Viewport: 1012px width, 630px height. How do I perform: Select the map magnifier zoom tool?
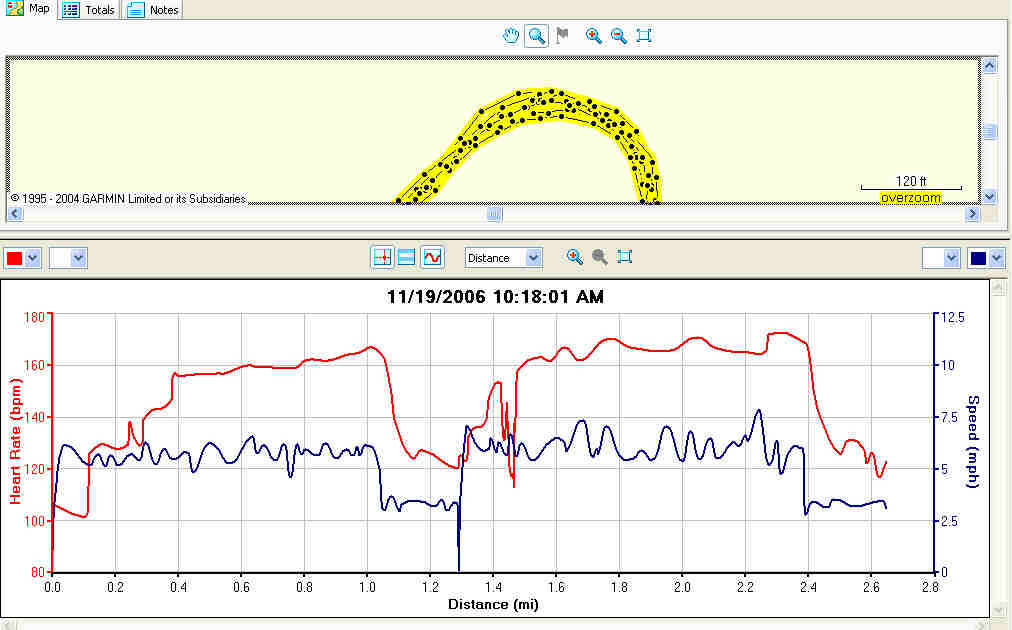pyautogui.click(x=537, y=36)
